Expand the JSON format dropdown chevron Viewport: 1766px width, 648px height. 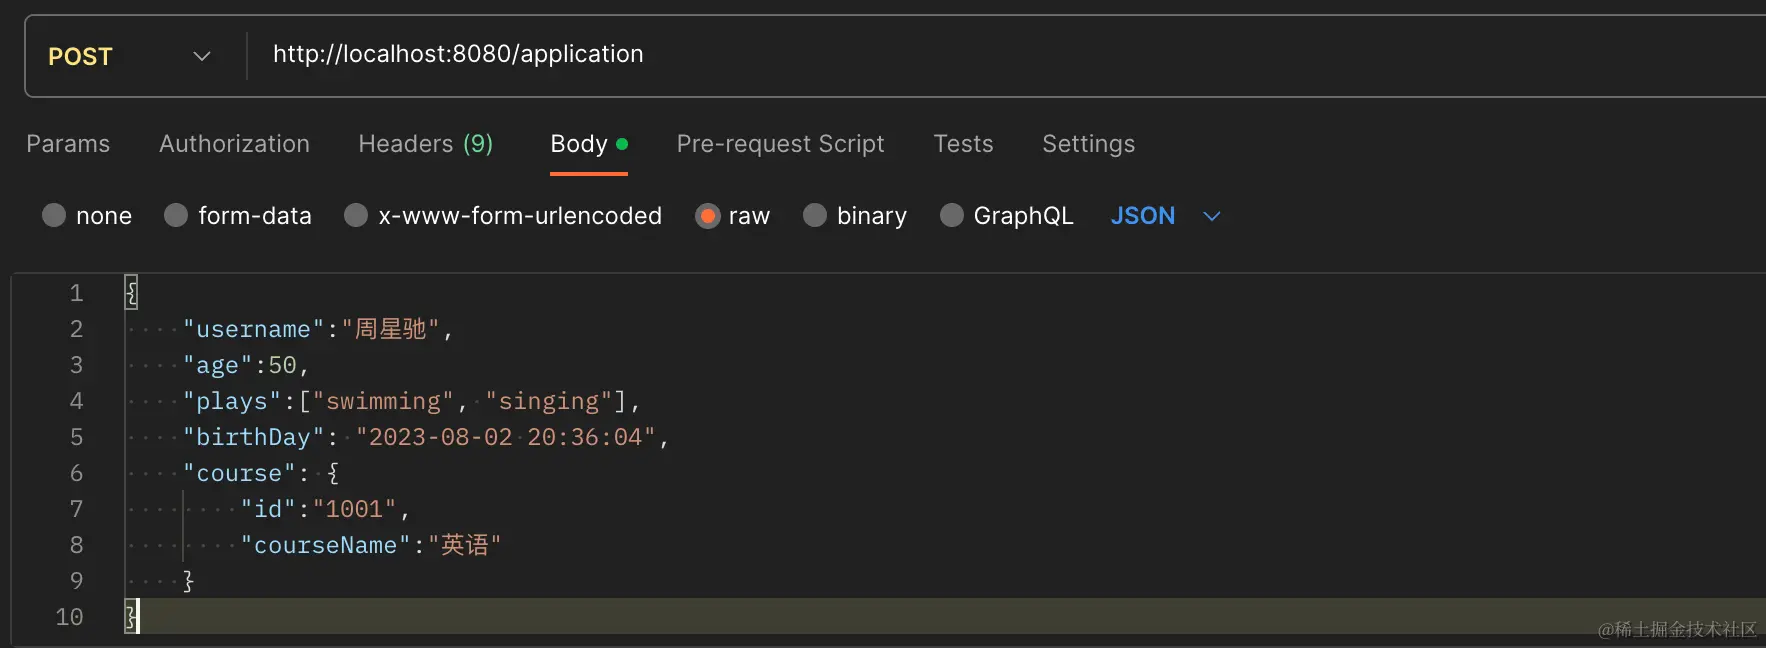pos(1212,216)
